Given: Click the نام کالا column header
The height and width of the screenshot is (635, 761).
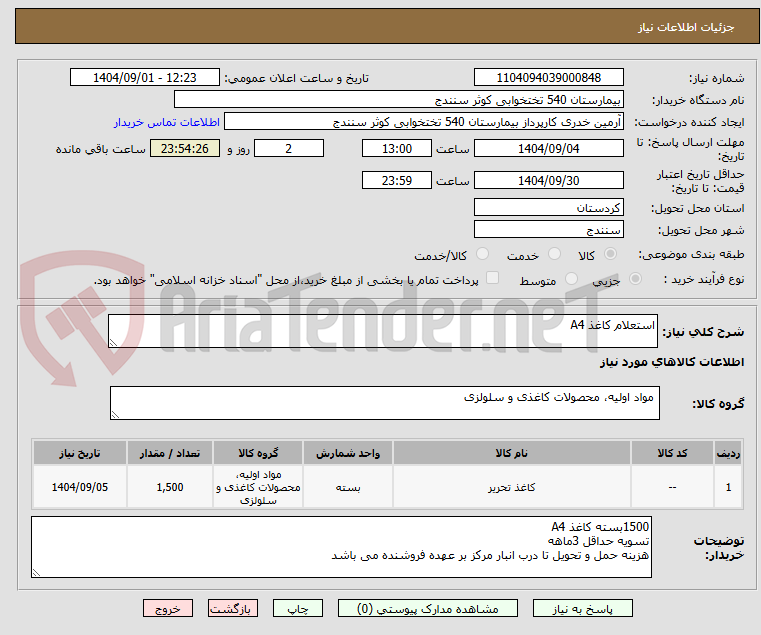Looking at the screenshot, I should 512,453.
